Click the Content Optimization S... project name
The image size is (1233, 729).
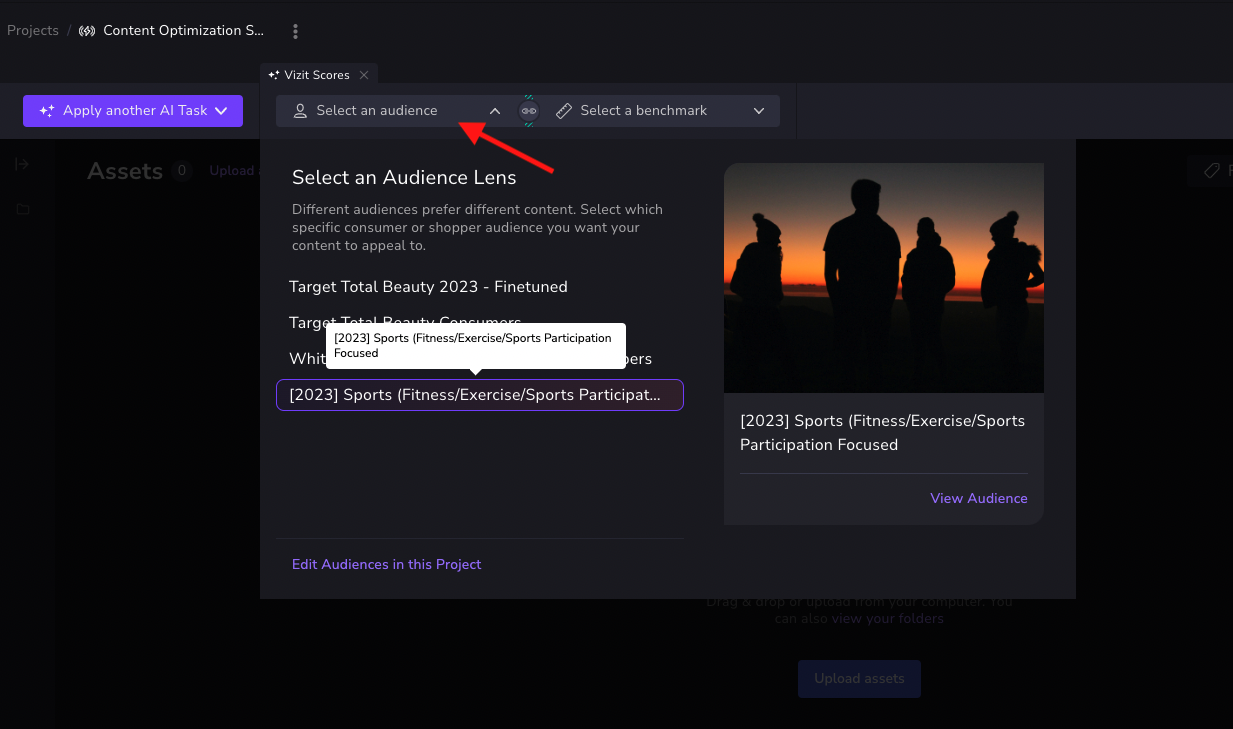[185, 31]
